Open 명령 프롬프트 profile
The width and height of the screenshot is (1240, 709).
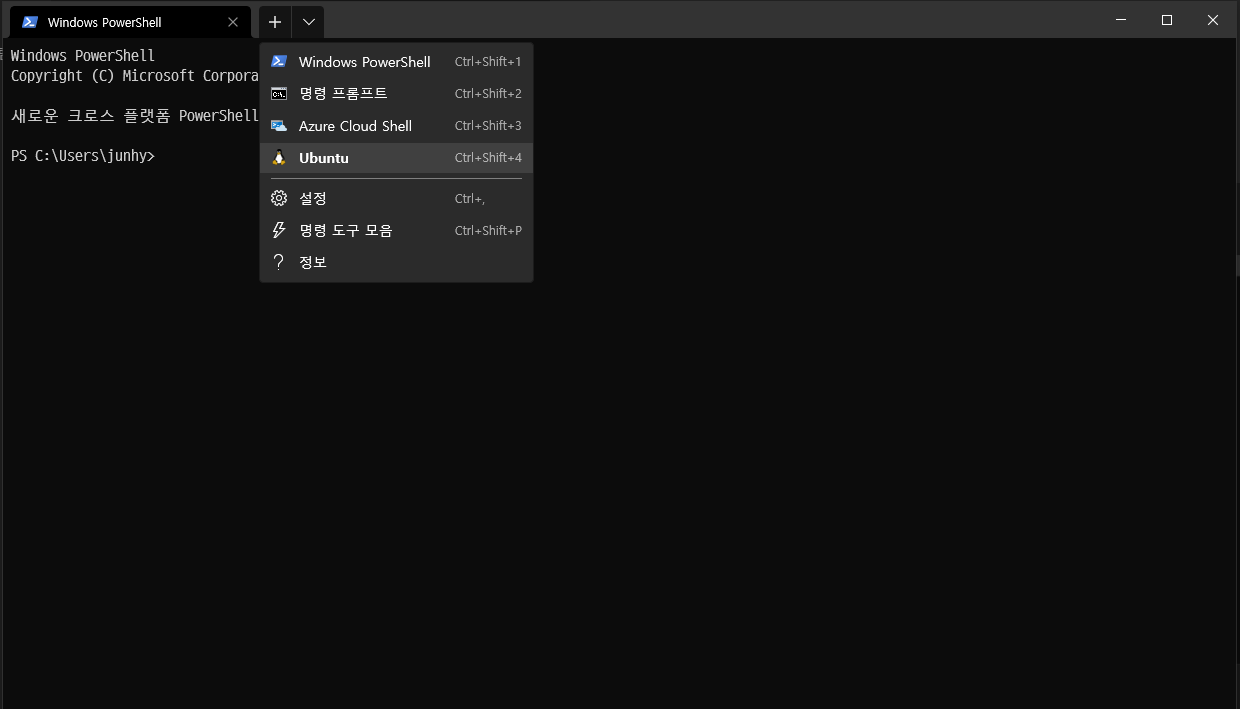[396, 94]
